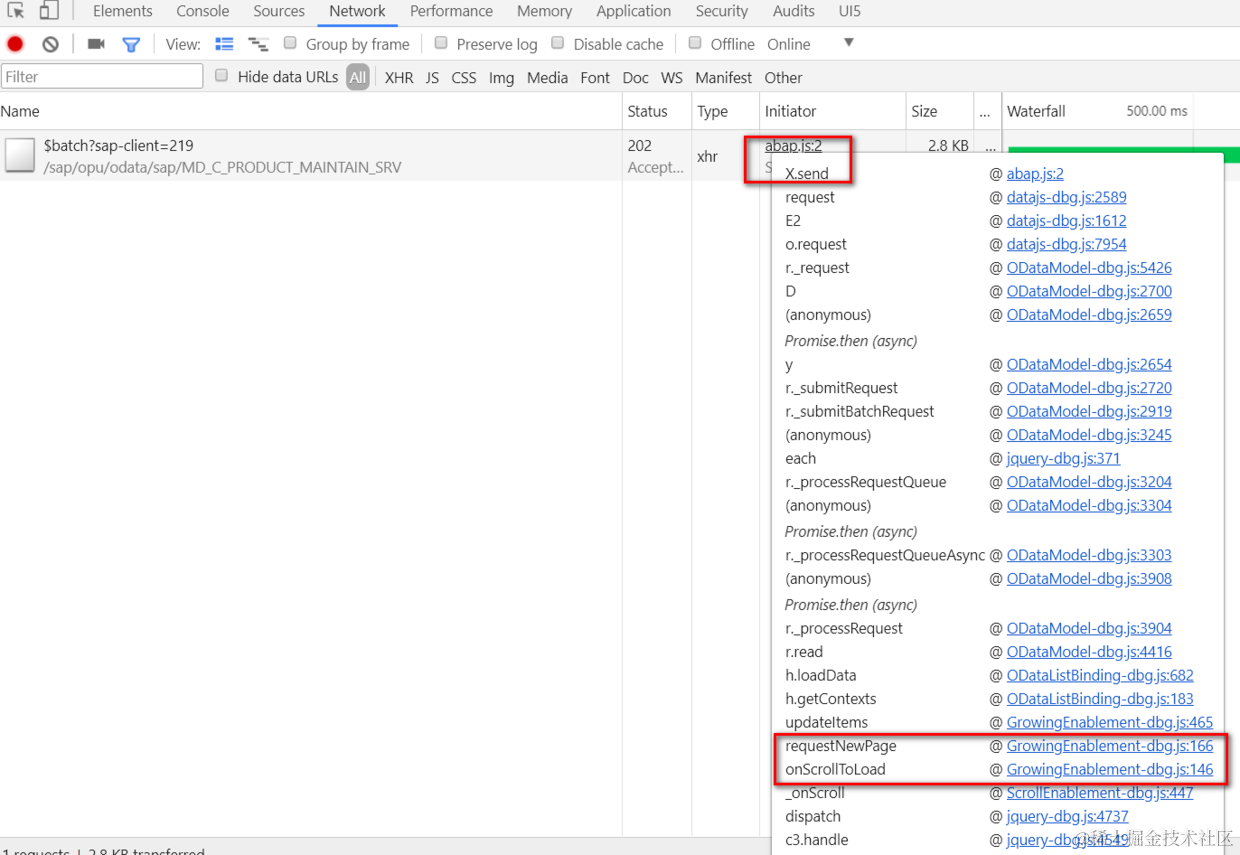Toggle the device toolbar icon
Image resolution: width=1240 pixels, height=855 pixels.
click(x=49, y=11)
